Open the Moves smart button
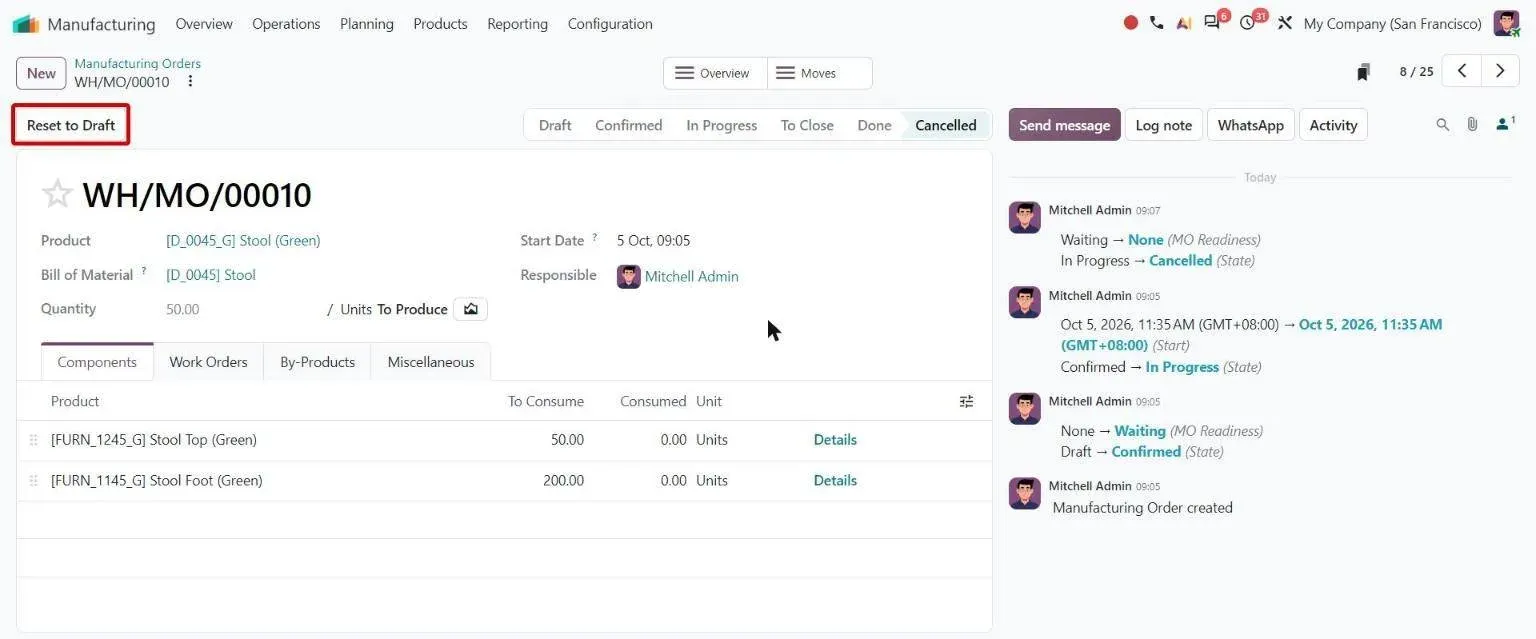Viewport: 1536px width, 639px height. point(819,73)
